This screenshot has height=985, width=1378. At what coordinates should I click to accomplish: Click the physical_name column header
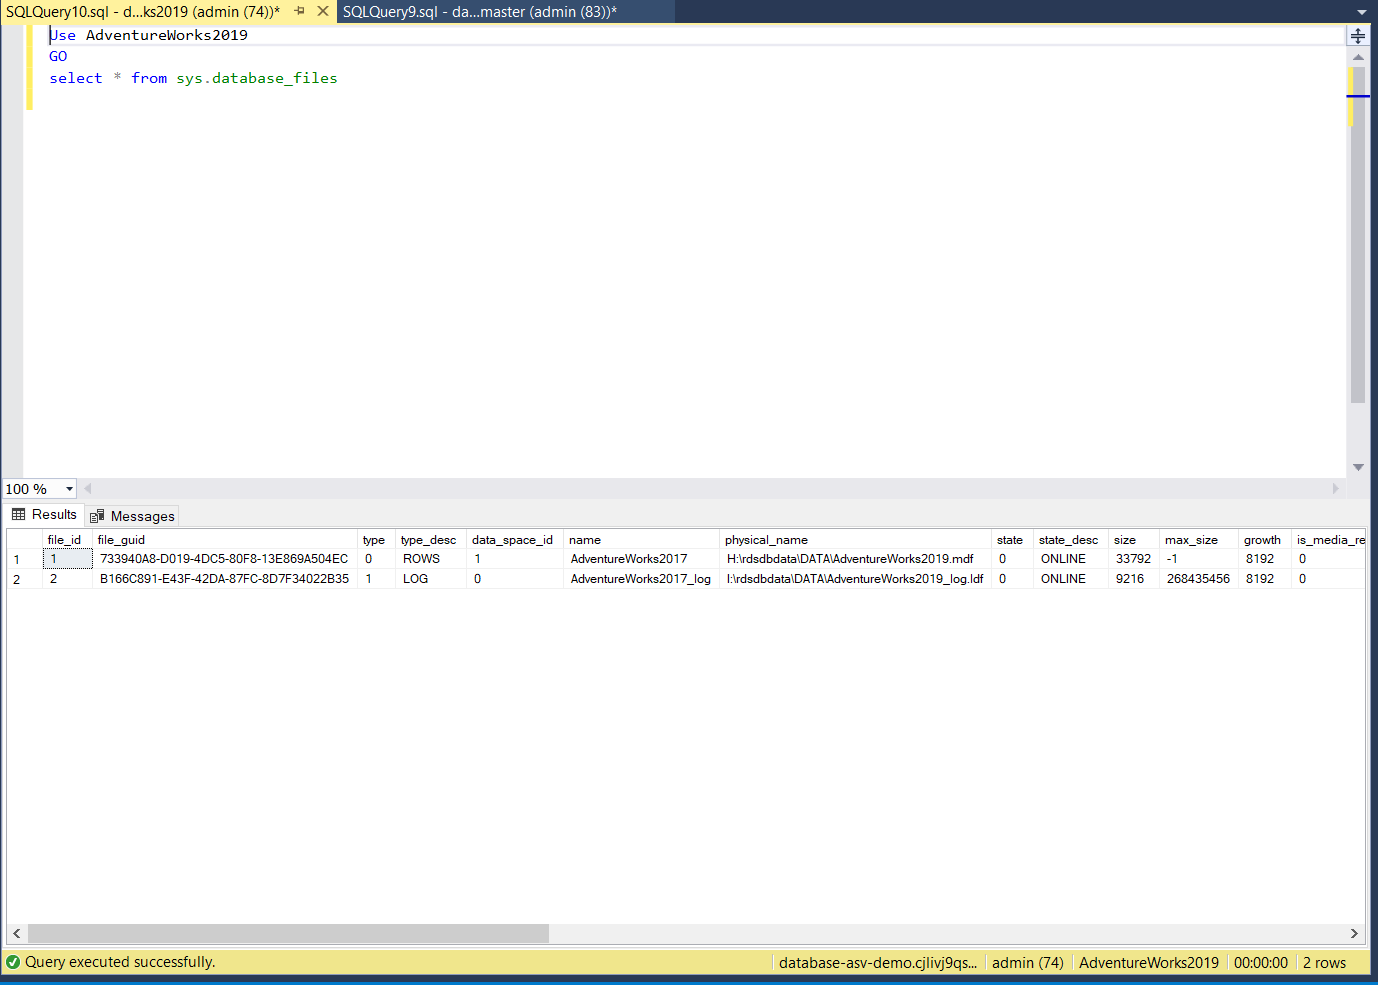tap(766, 540)
